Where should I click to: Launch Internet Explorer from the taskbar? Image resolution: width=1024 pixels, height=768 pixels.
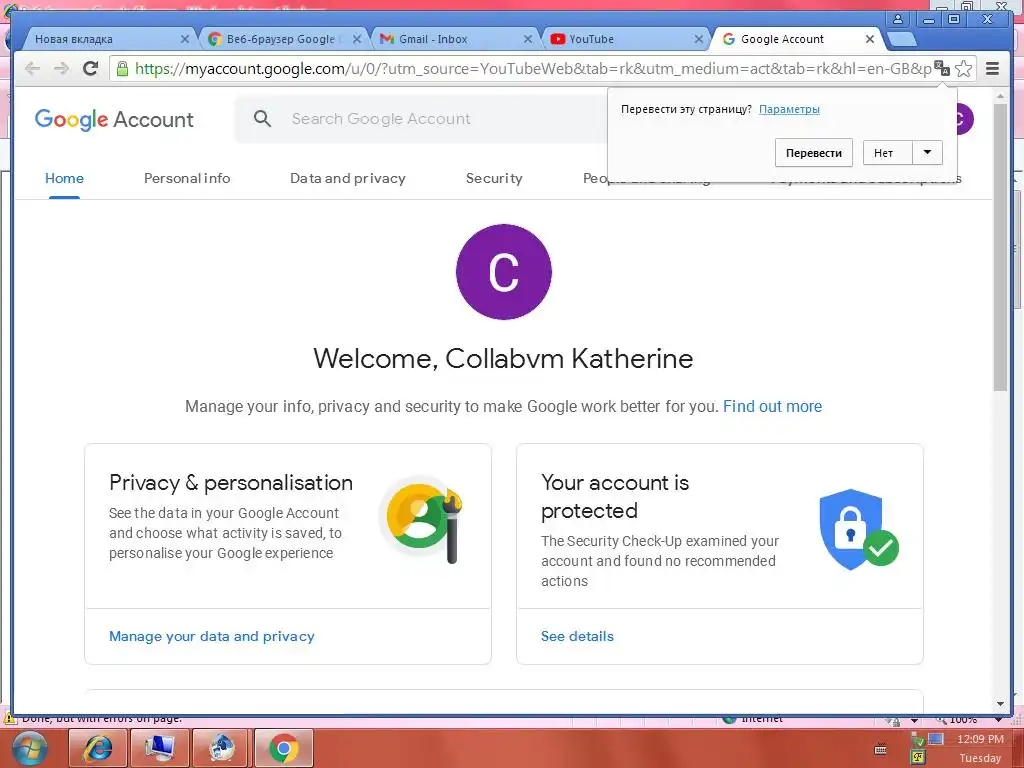[x=97, y=748]
